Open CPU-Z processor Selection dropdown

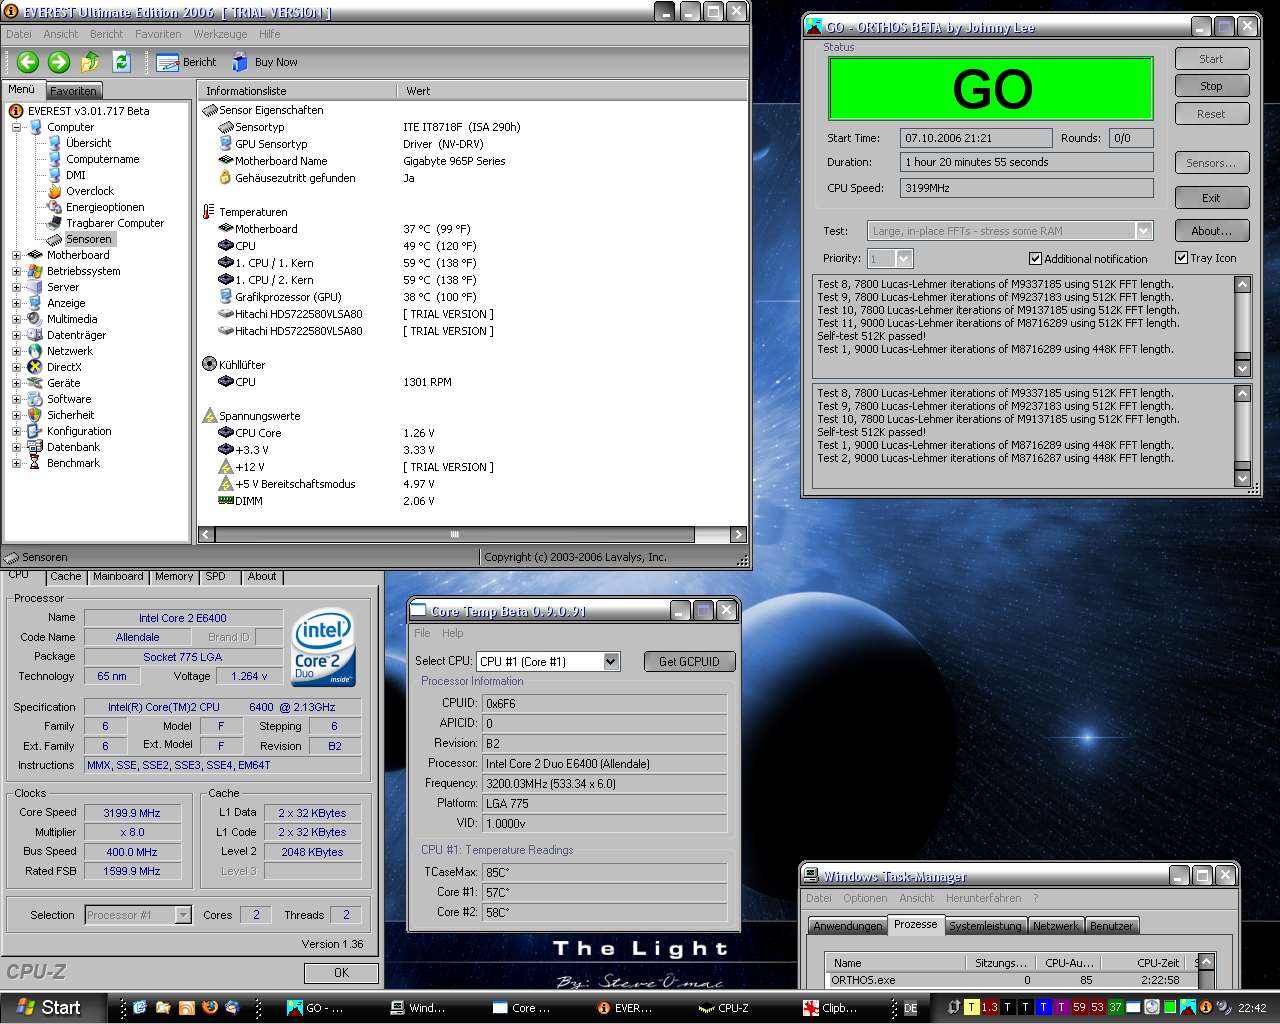tap(183, 915)
